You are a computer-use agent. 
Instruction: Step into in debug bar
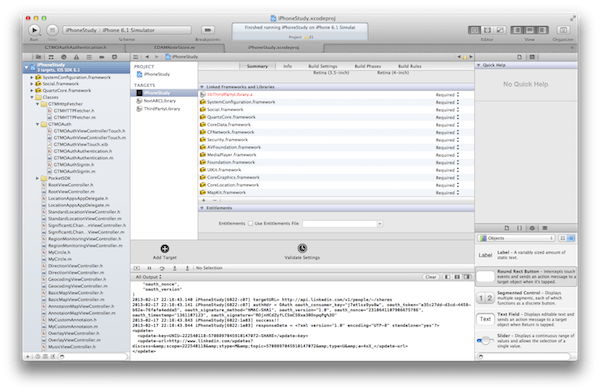(174, 268)
